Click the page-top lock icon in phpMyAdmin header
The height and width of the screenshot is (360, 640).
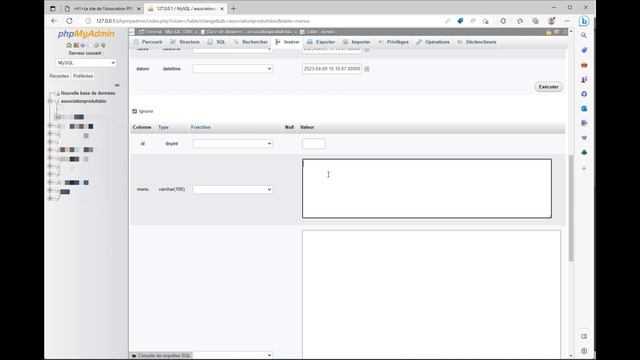click(549, 32)
